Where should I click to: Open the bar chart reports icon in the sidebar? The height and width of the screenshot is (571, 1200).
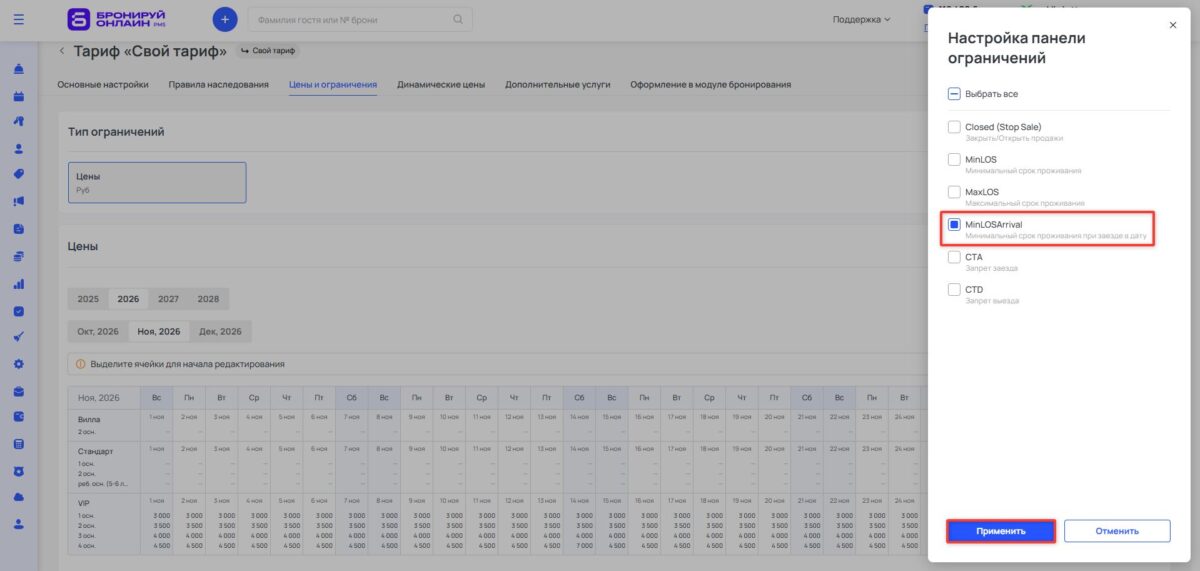tap(19, 283)
